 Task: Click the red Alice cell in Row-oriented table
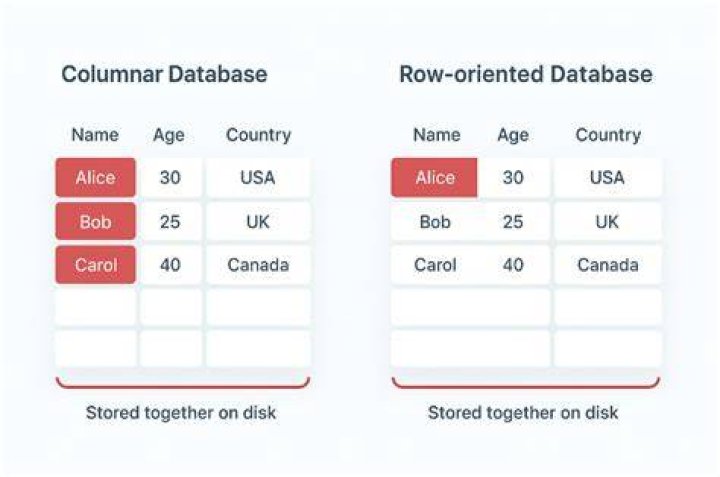tap(434, 177)
